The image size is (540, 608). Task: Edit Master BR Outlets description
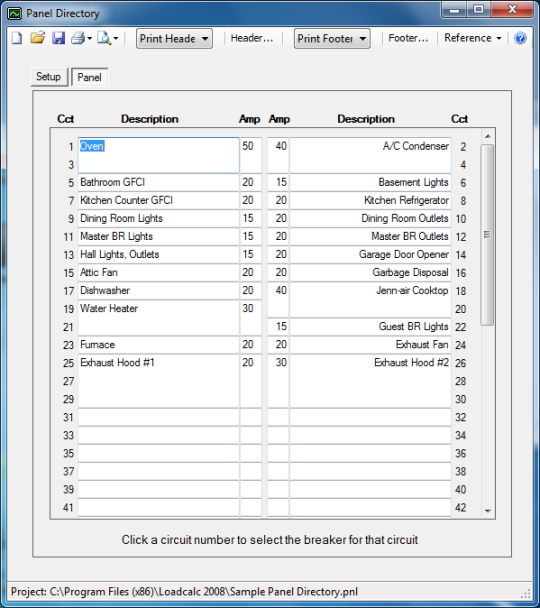click(370, 237)
